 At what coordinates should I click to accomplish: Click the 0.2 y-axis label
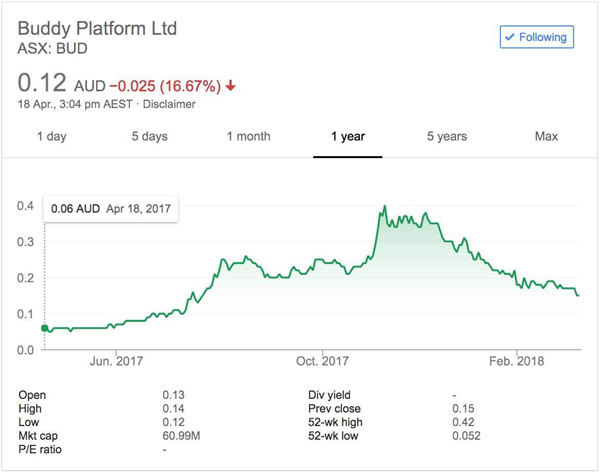(25, 278)
